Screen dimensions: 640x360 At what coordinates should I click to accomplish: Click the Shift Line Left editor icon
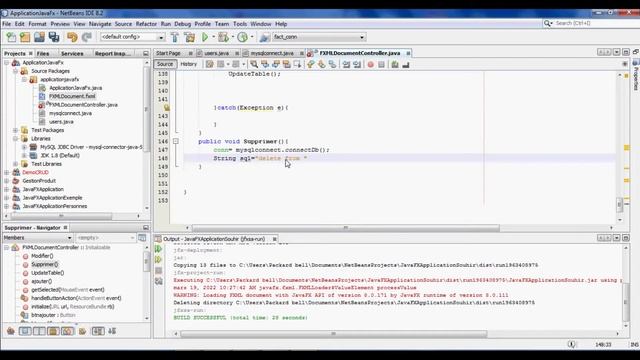[x=346, y=64]
